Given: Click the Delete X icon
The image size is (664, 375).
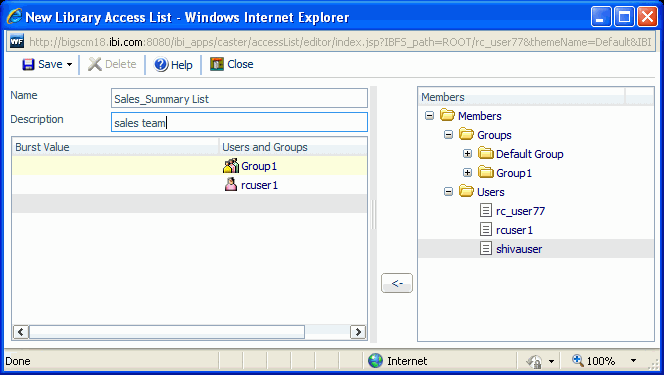Looking at the screenshot, I should click(94, 64).
